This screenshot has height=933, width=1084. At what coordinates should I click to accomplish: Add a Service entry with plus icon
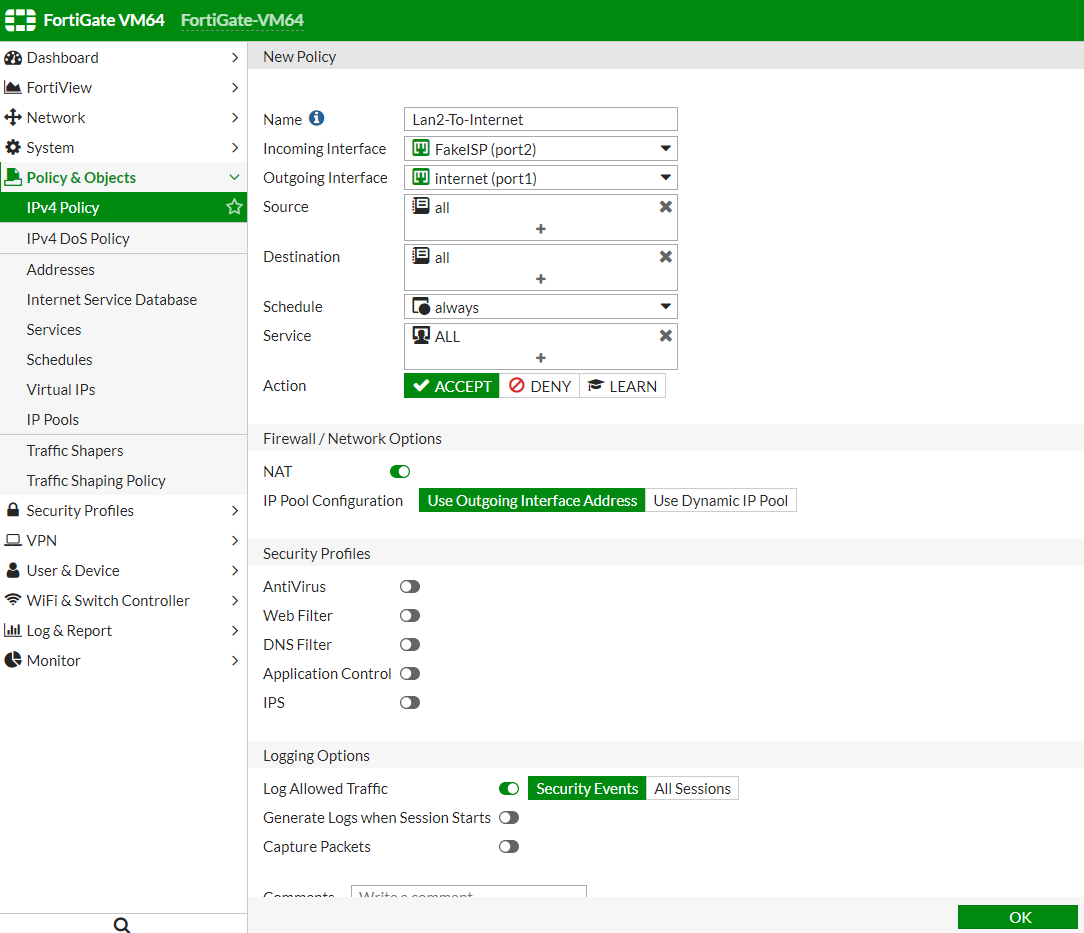click(x=541, y=358)
